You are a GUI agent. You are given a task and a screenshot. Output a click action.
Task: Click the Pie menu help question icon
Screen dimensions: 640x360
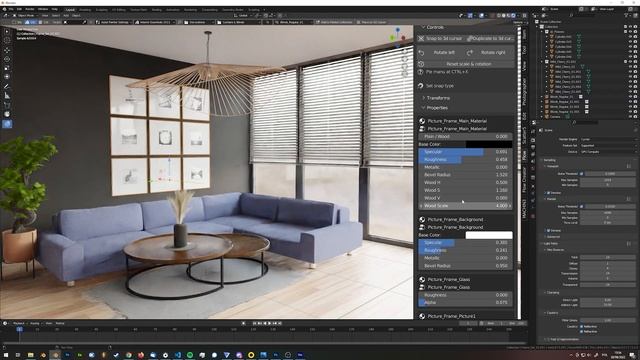click(x=421, y=72)
